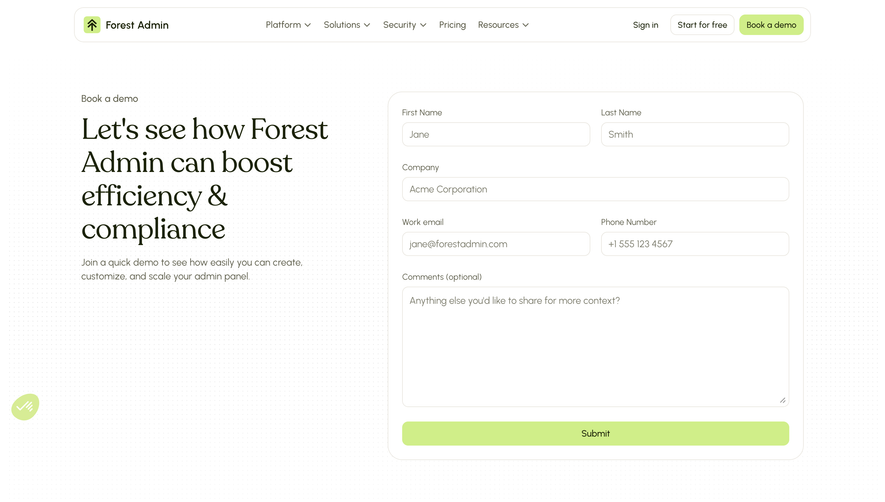The width and height of the screenshot is (885, 502).
Task: Click the comments box resize handle
Action: [782, 400]
